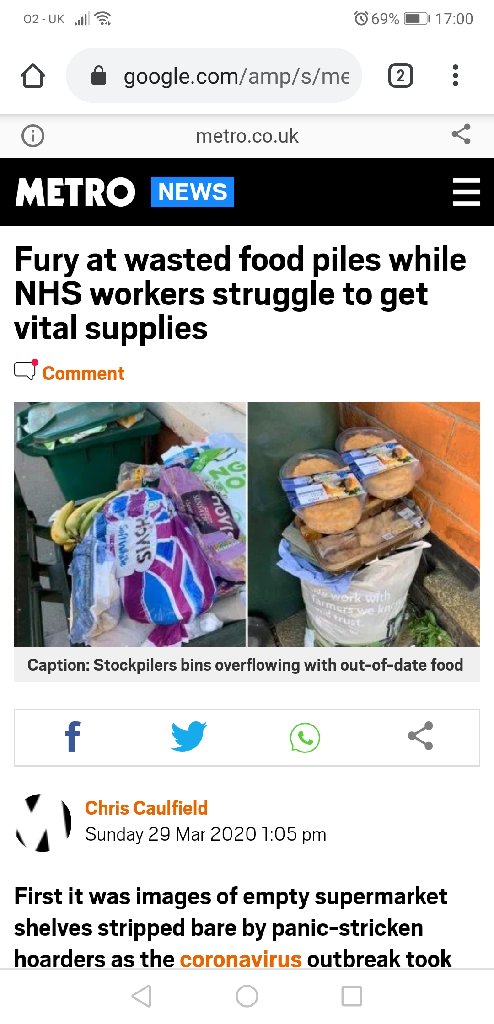Tap the AMP info circle icon

pos(33,136)
